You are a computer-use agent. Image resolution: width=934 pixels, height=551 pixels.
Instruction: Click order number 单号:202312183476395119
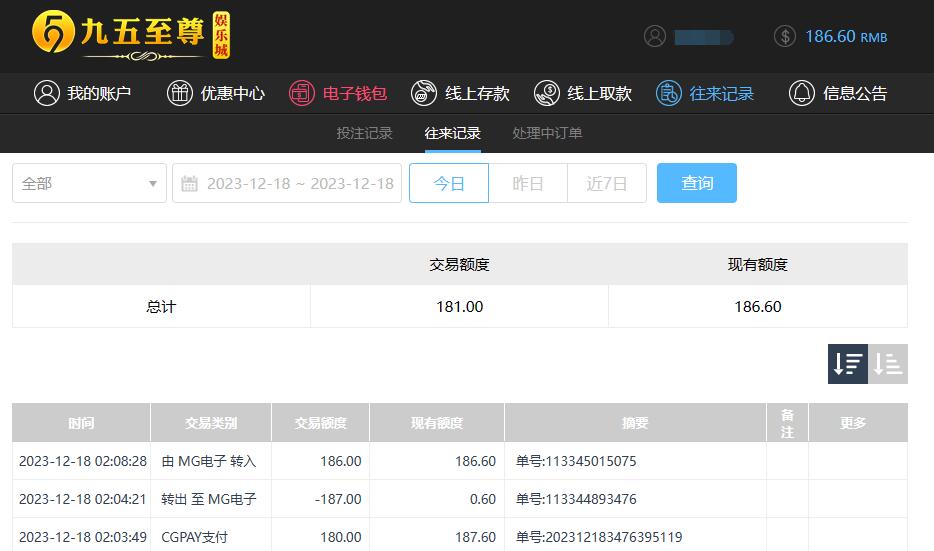pos(599,537)
